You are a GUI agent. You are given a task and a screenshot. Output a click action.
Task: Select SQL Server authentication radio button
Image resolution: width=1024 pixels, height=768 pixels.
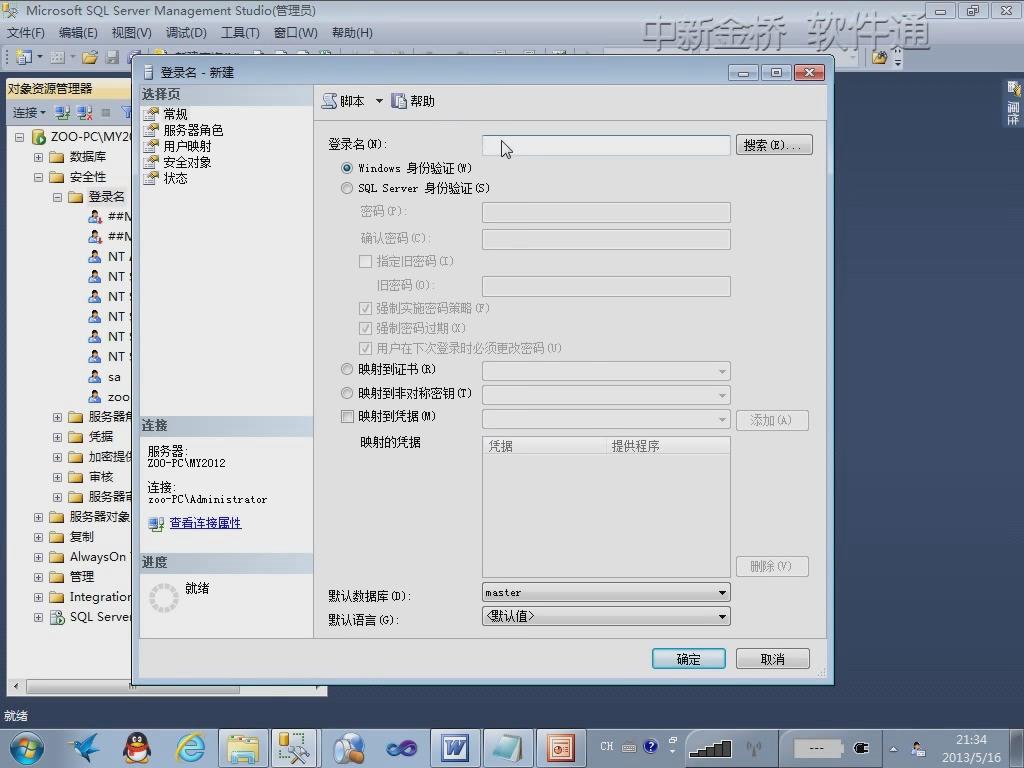347,188
